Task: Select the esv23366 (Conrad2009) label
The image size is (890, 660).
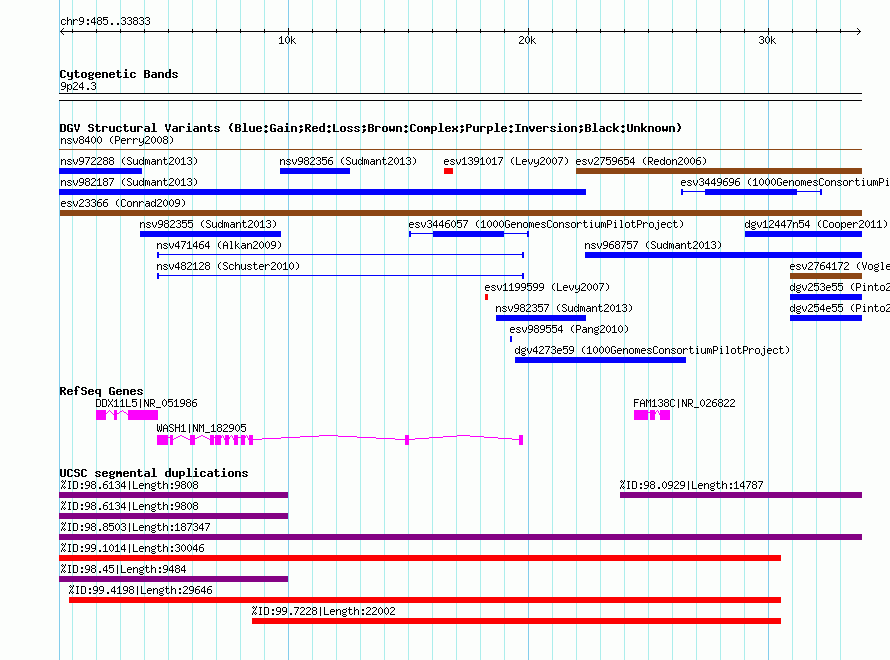Action: [x=123, y=203]
